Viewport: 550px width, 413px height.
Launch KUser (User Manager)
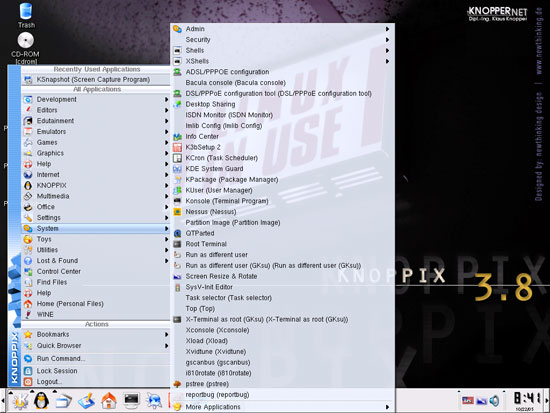pyautogui.click(x=283, y=190)
